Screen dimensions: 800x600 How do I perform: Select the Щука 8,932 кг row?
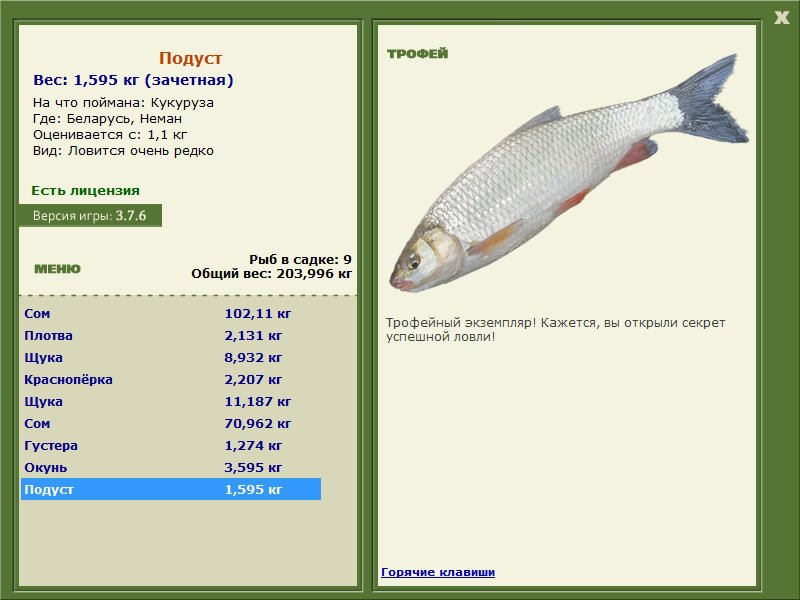171,357
